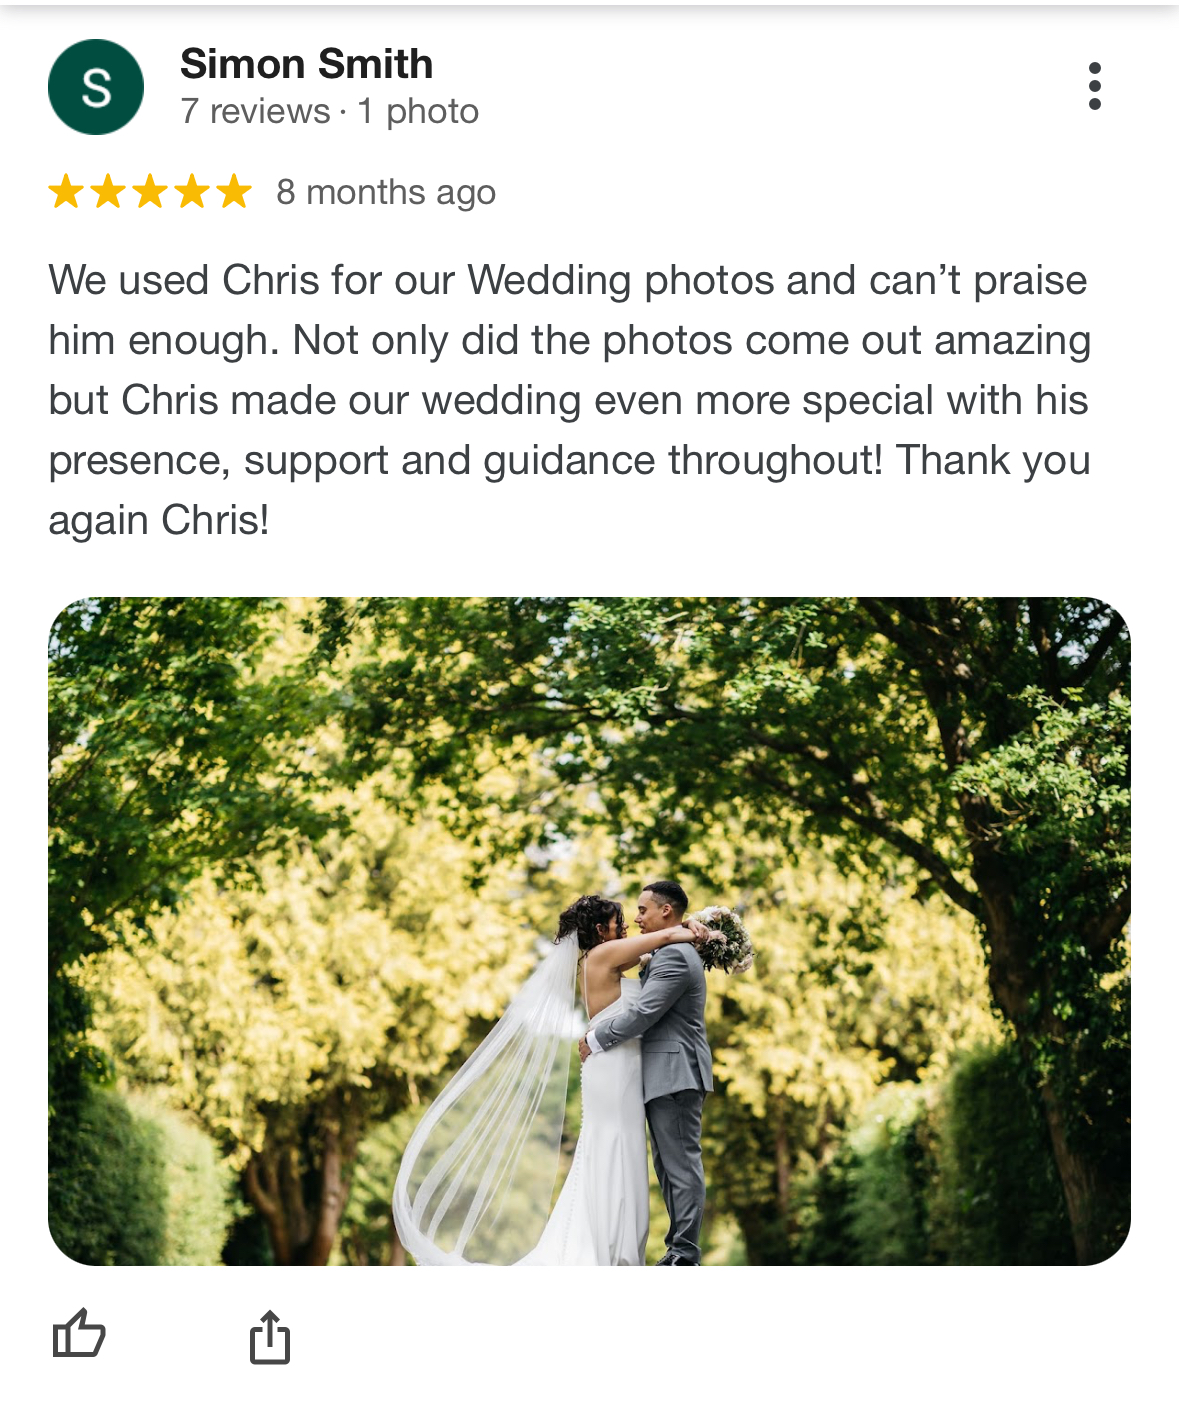Tap the '1 photo' count text
1179x1408 pixels.
(x=418, y=111)
